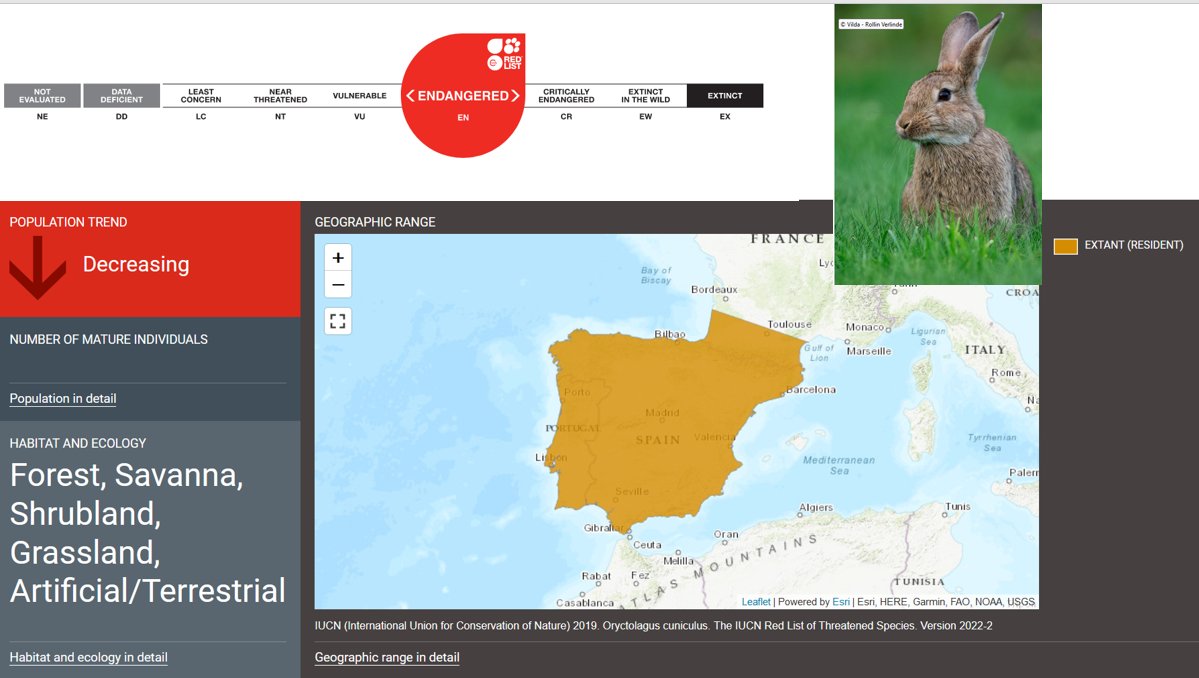Follow the Leaflet attribution link

point(755,602)
